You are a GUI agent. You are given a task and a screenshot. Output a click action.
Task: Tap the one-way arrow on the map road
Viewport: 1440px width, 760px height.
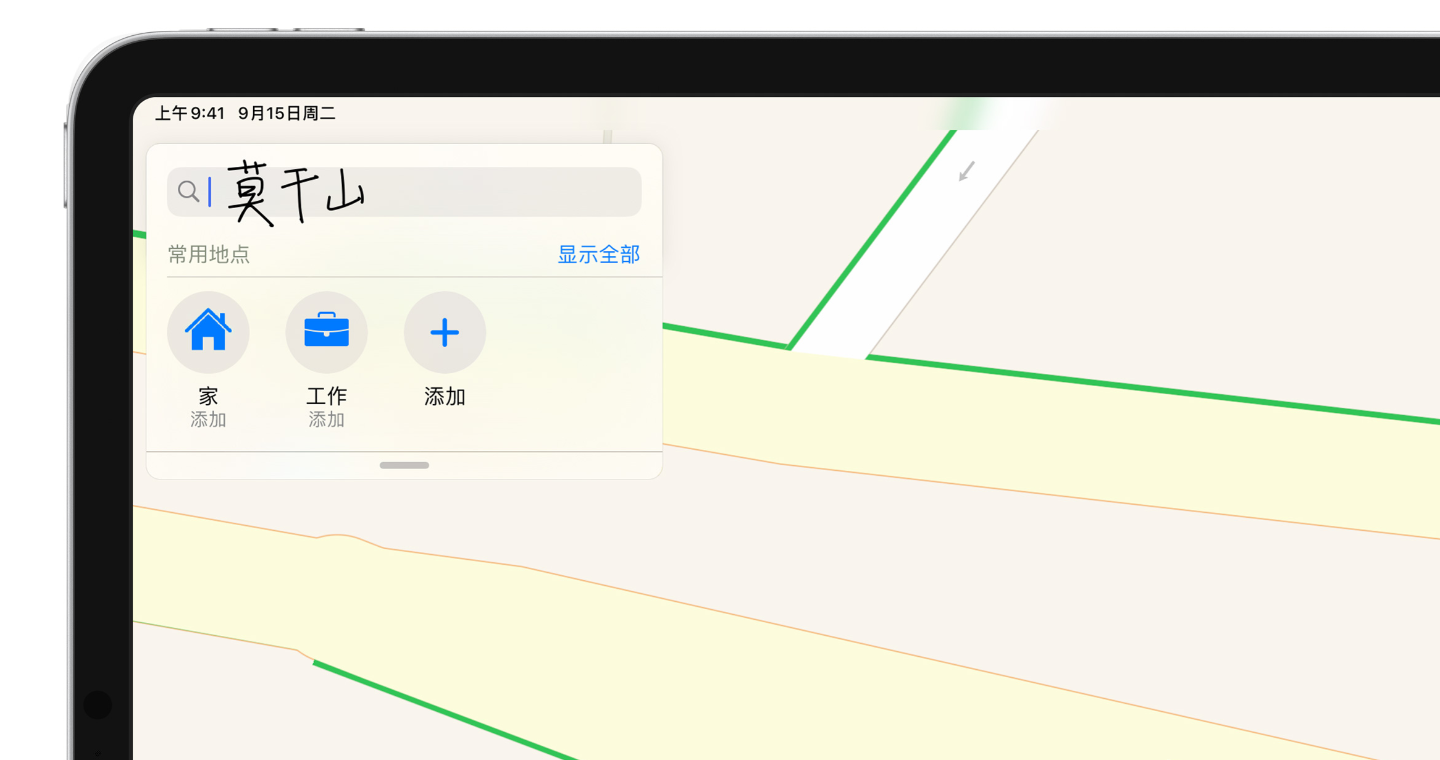tap(967, 171)
